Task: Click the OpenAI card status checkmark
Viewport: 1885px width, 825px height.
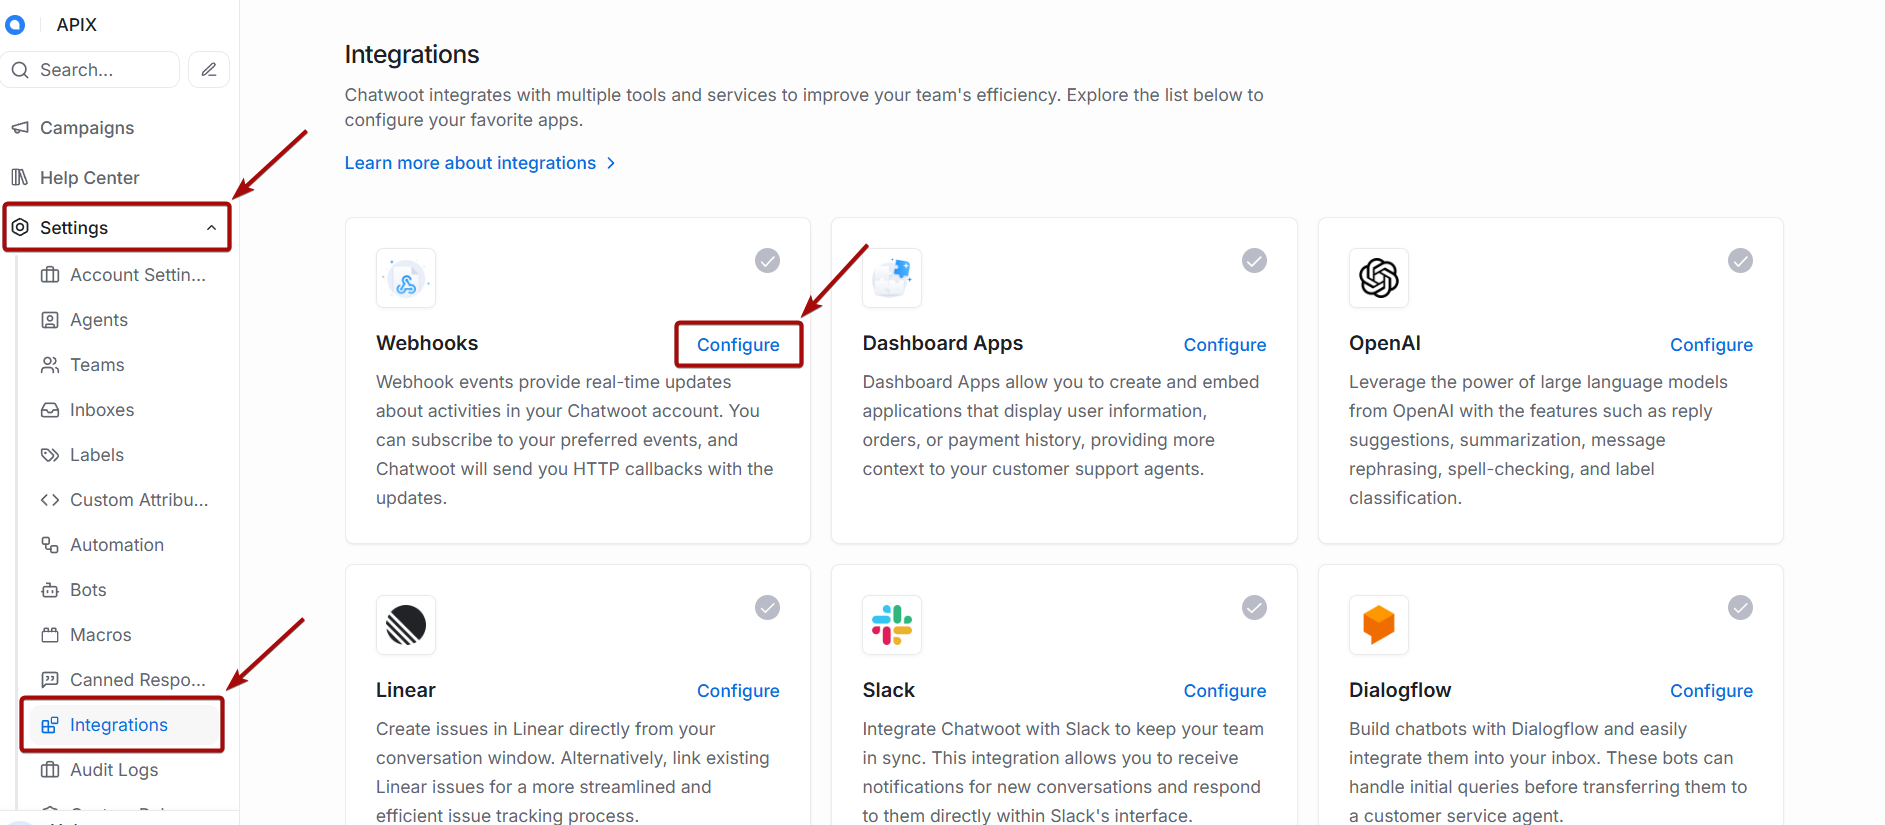Action: [1740, 261]
